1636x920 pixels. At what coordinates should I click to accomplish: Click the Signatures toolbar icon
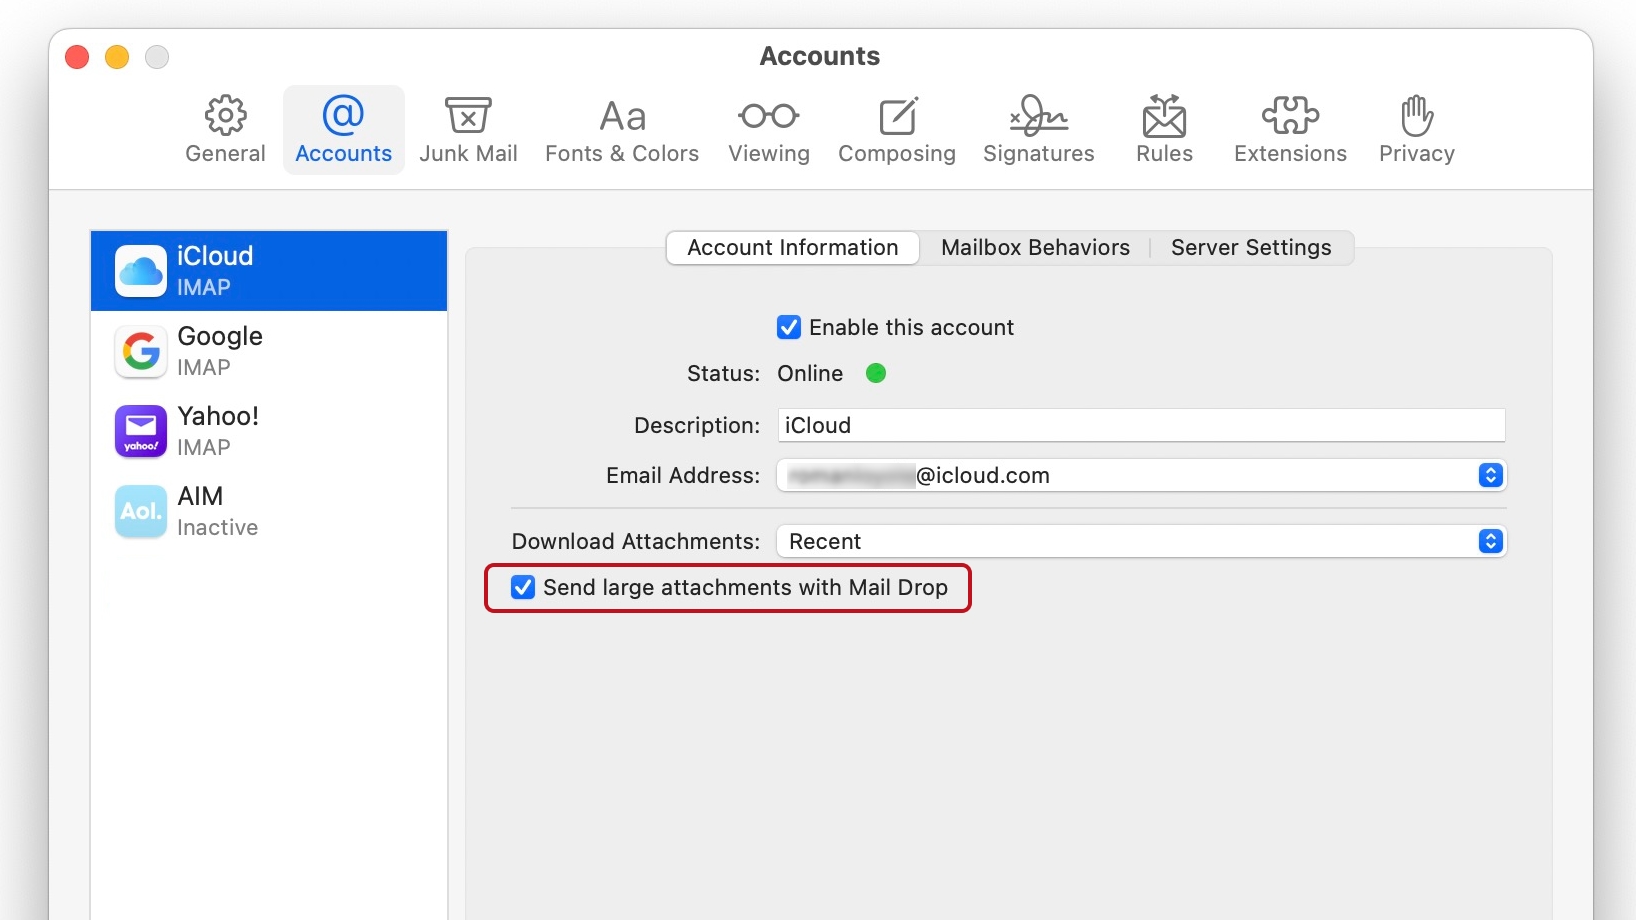(x=1038, y=129)
